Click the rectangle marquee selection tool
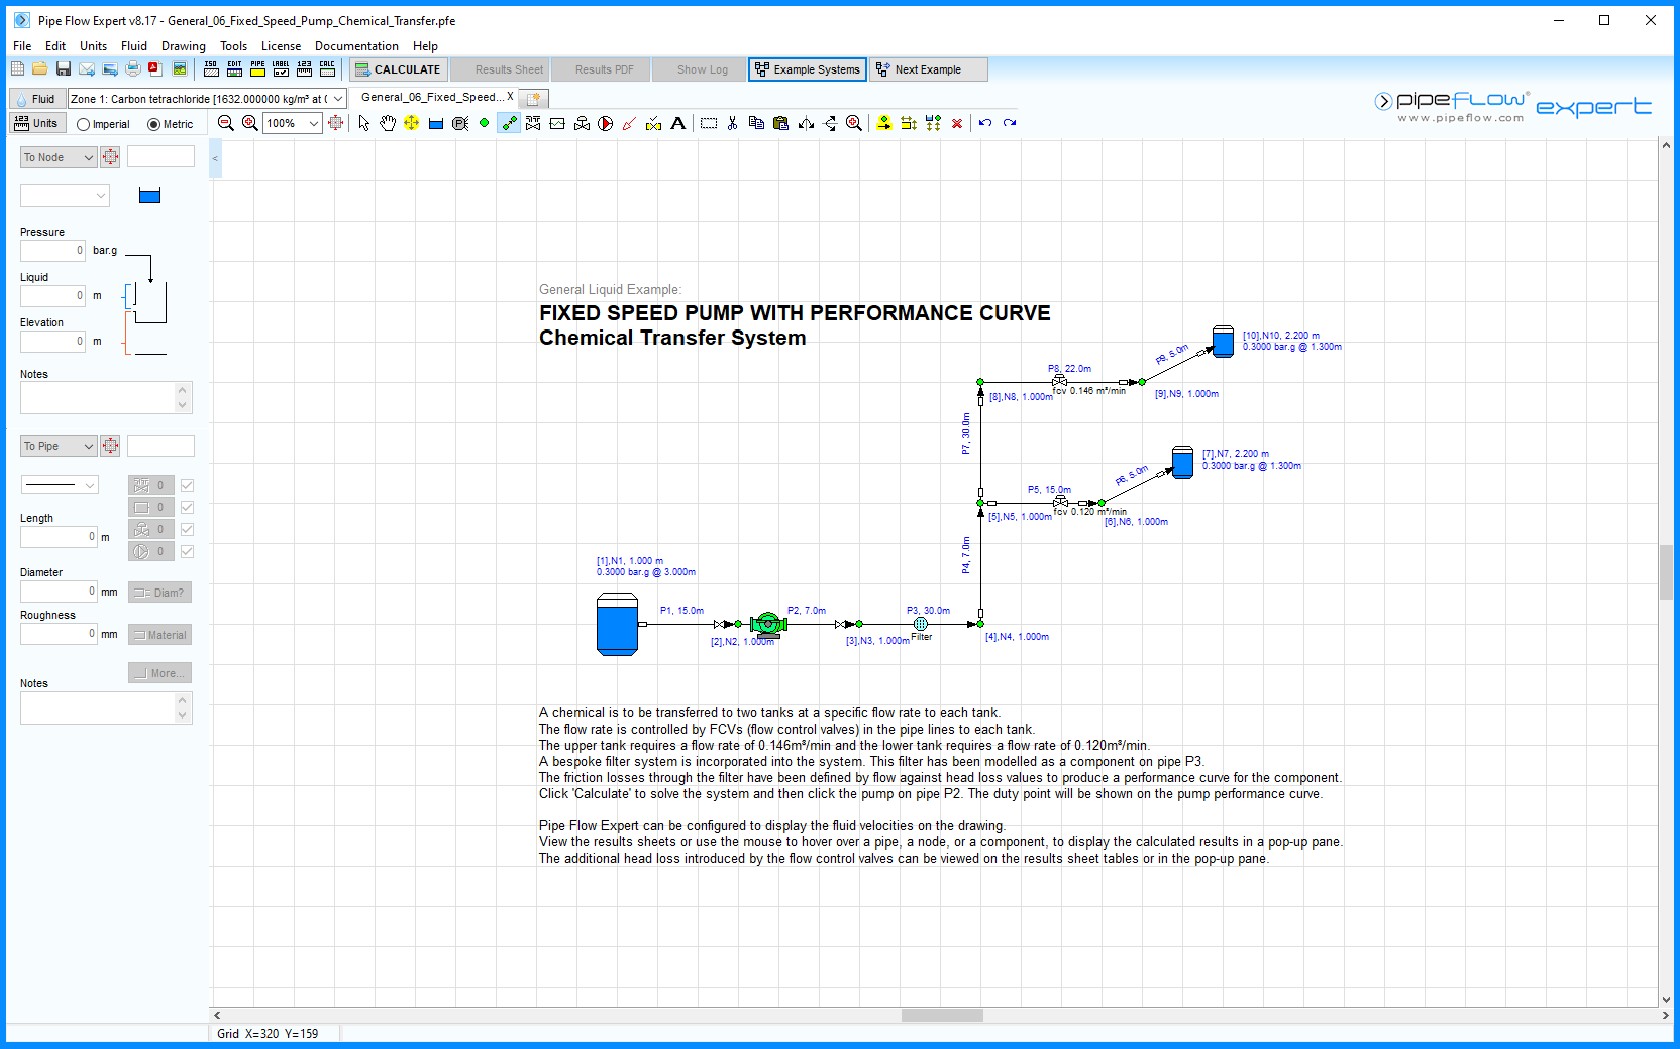 [709, 123]
